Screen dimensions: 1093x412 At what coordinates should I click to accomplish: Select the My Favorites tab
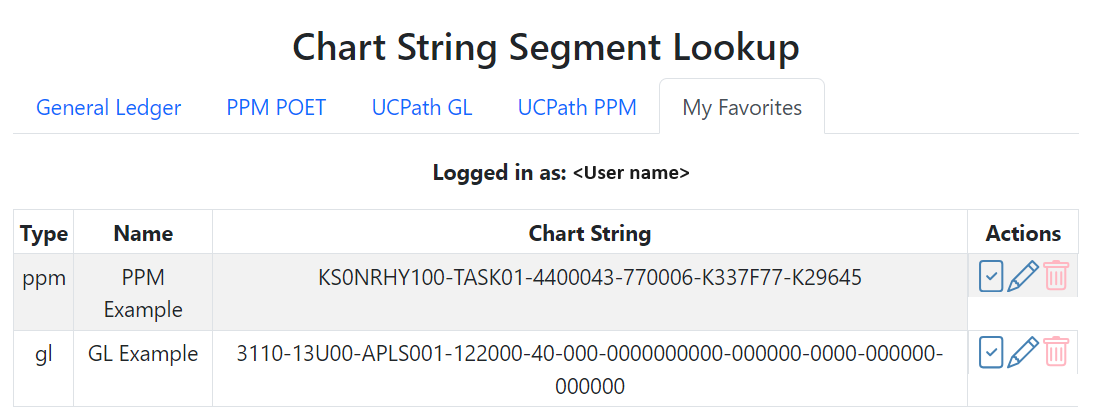[742, 107]
